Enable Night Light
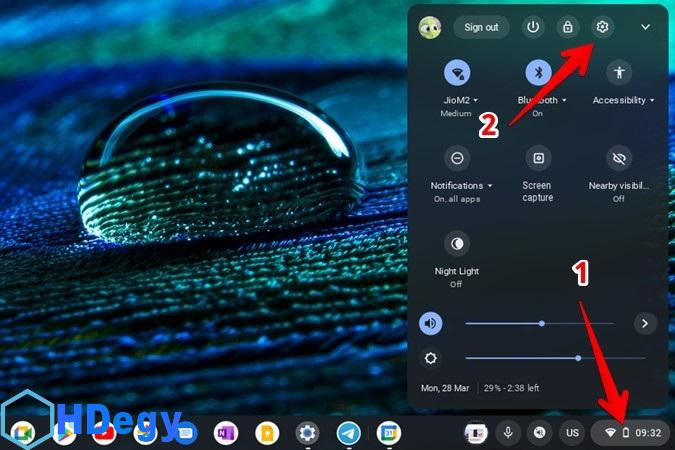675x450 pixels. coord(457,243)
